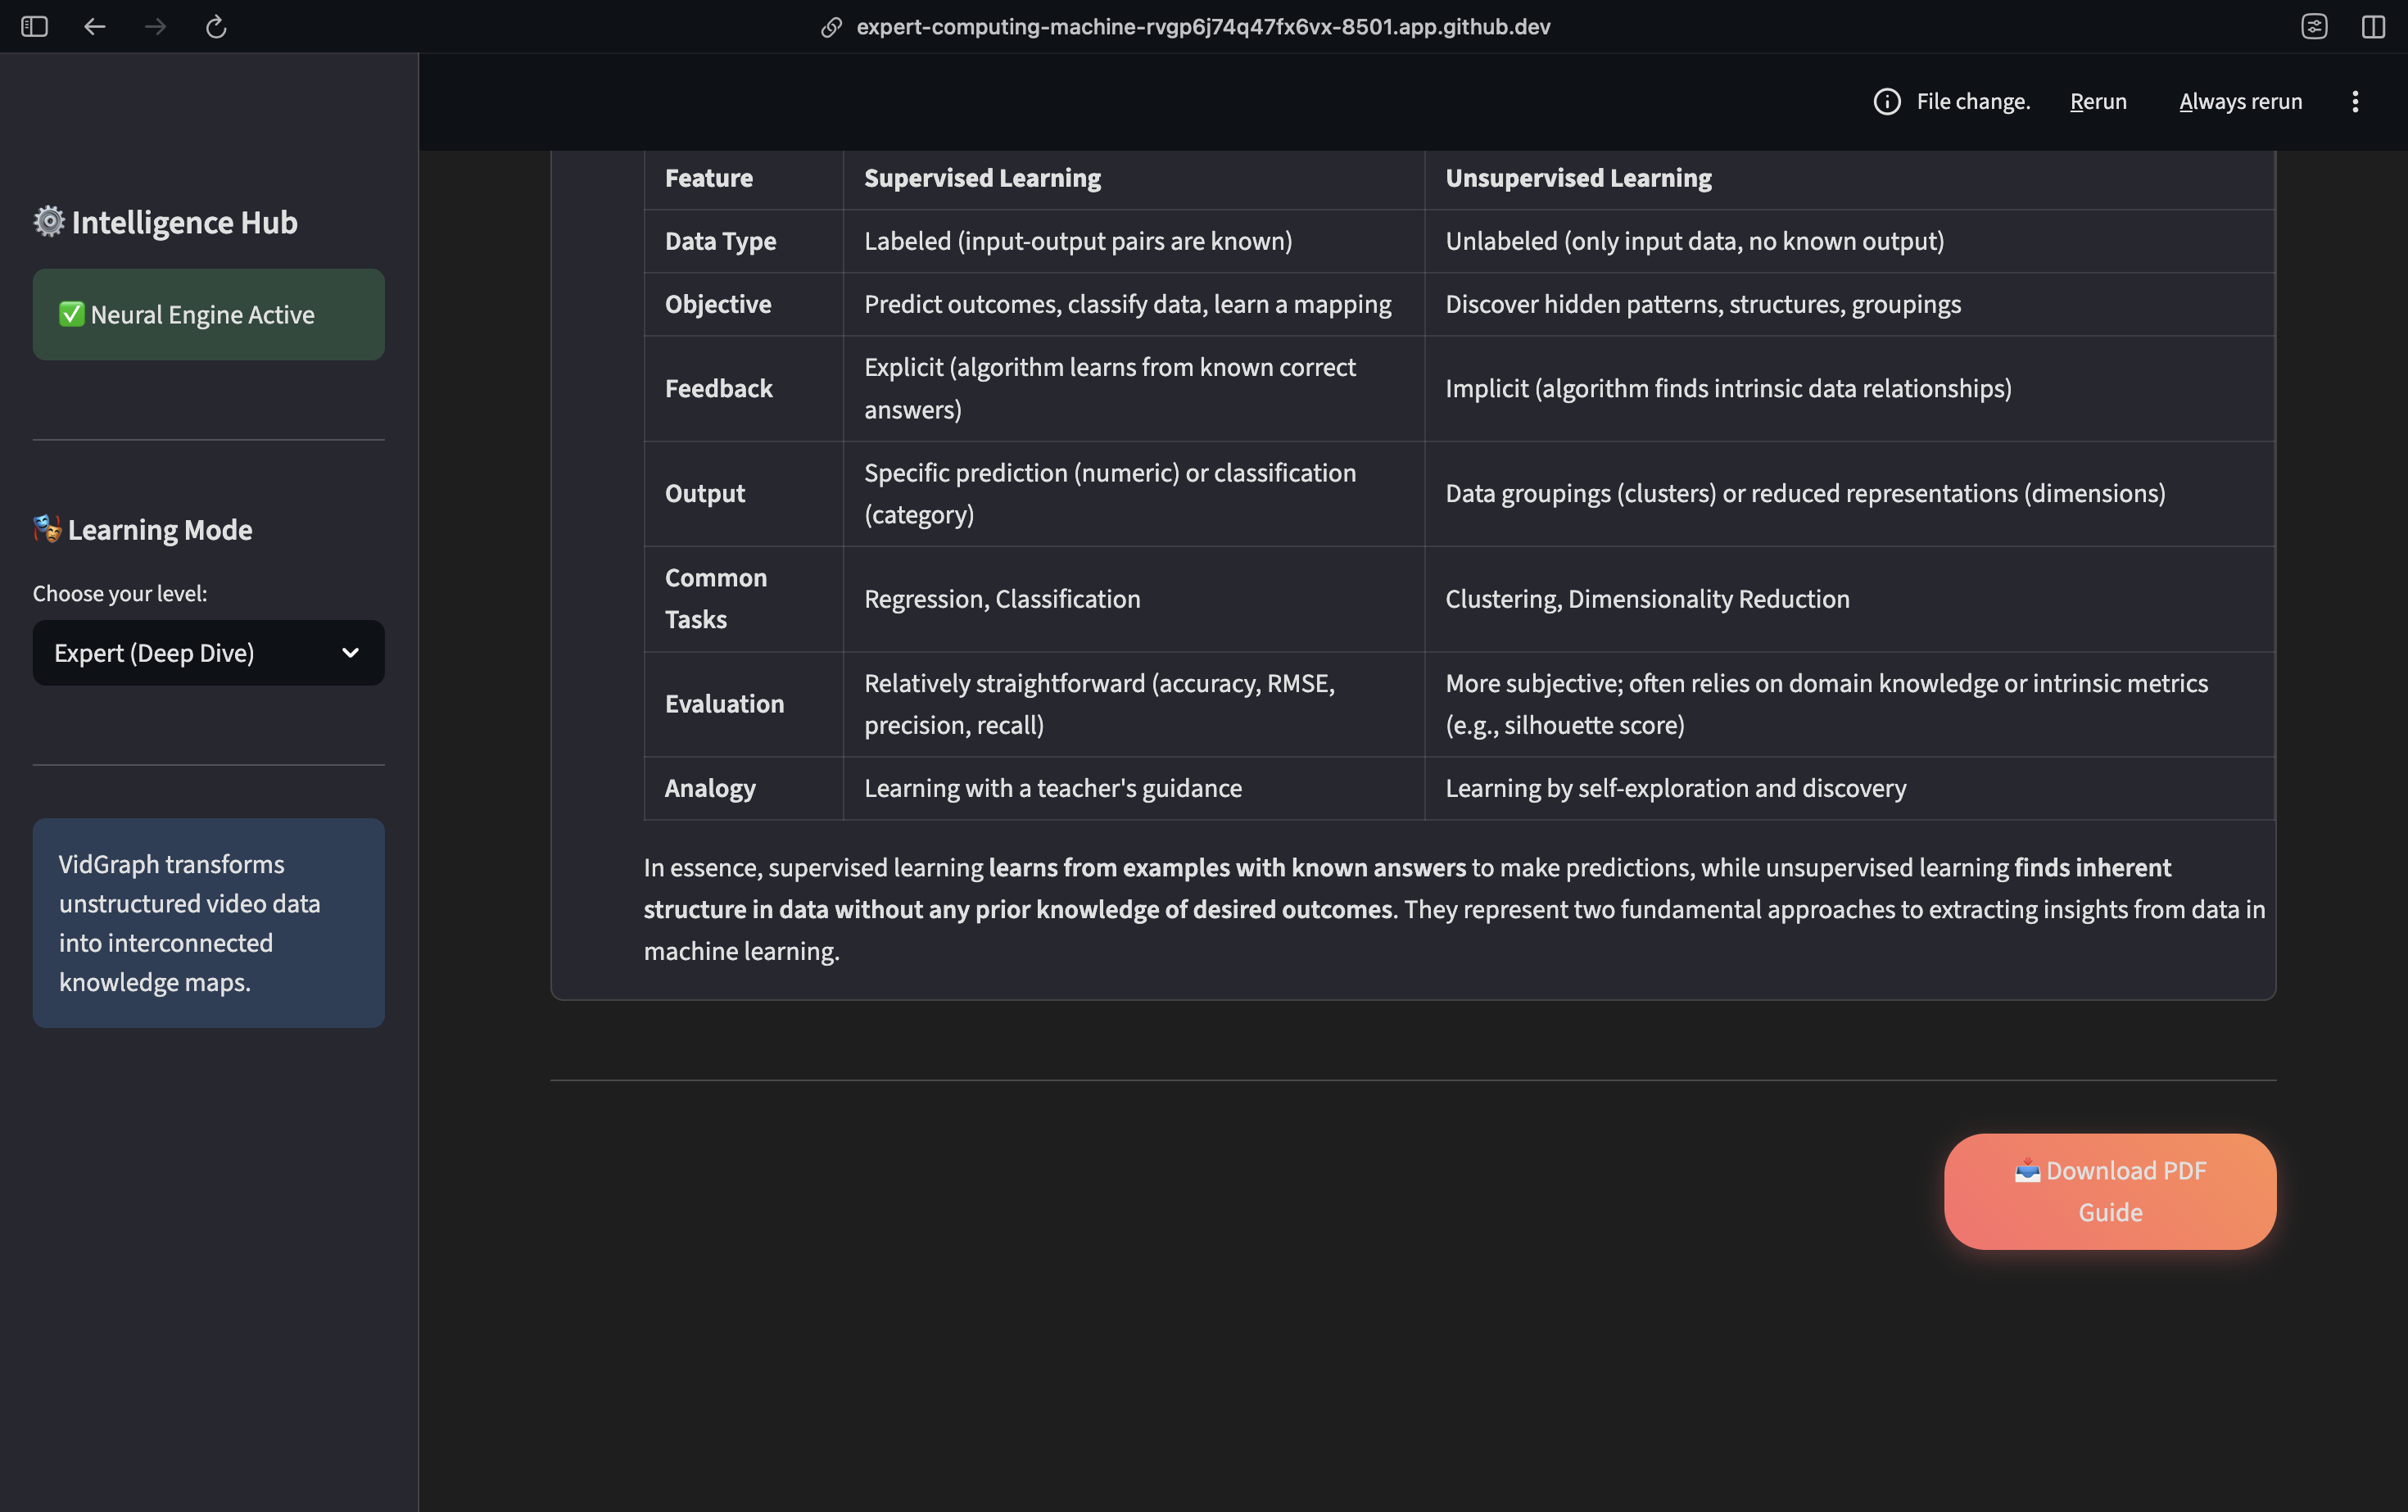Click the browser back arrow
The height and width of the screenshot is (1512, 2408).
coord(95,27)
